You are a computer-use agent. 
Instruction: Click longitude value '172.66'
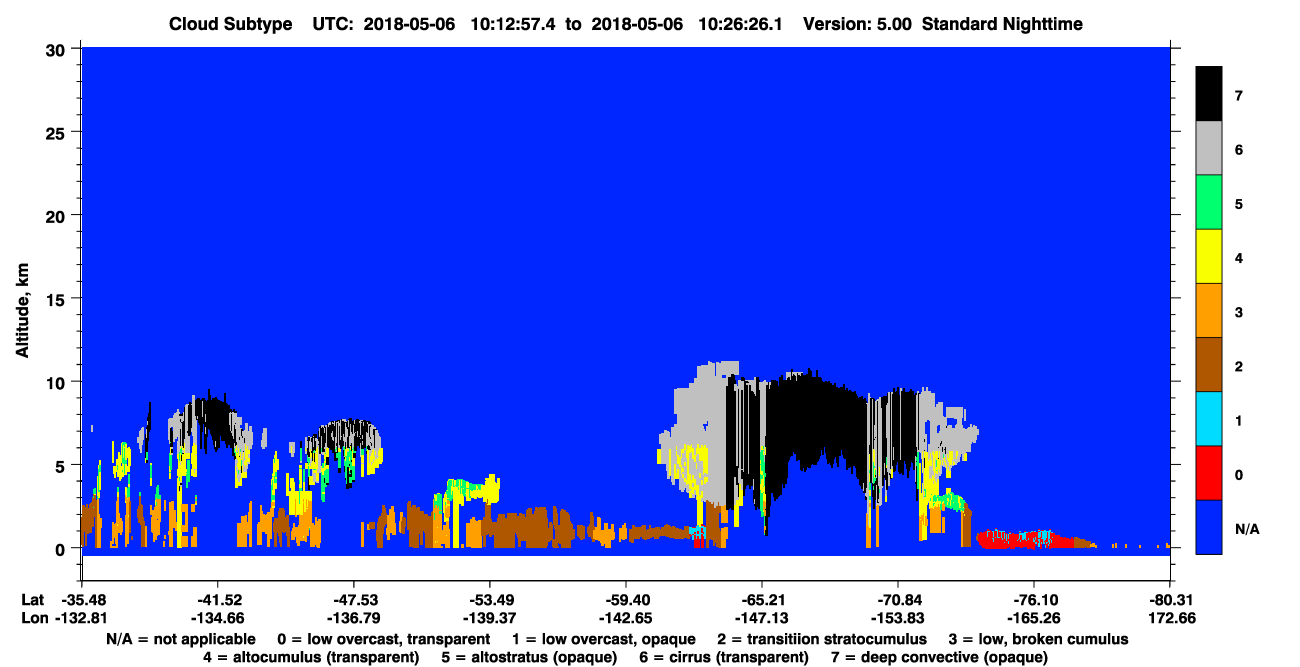pos(1170,617)
